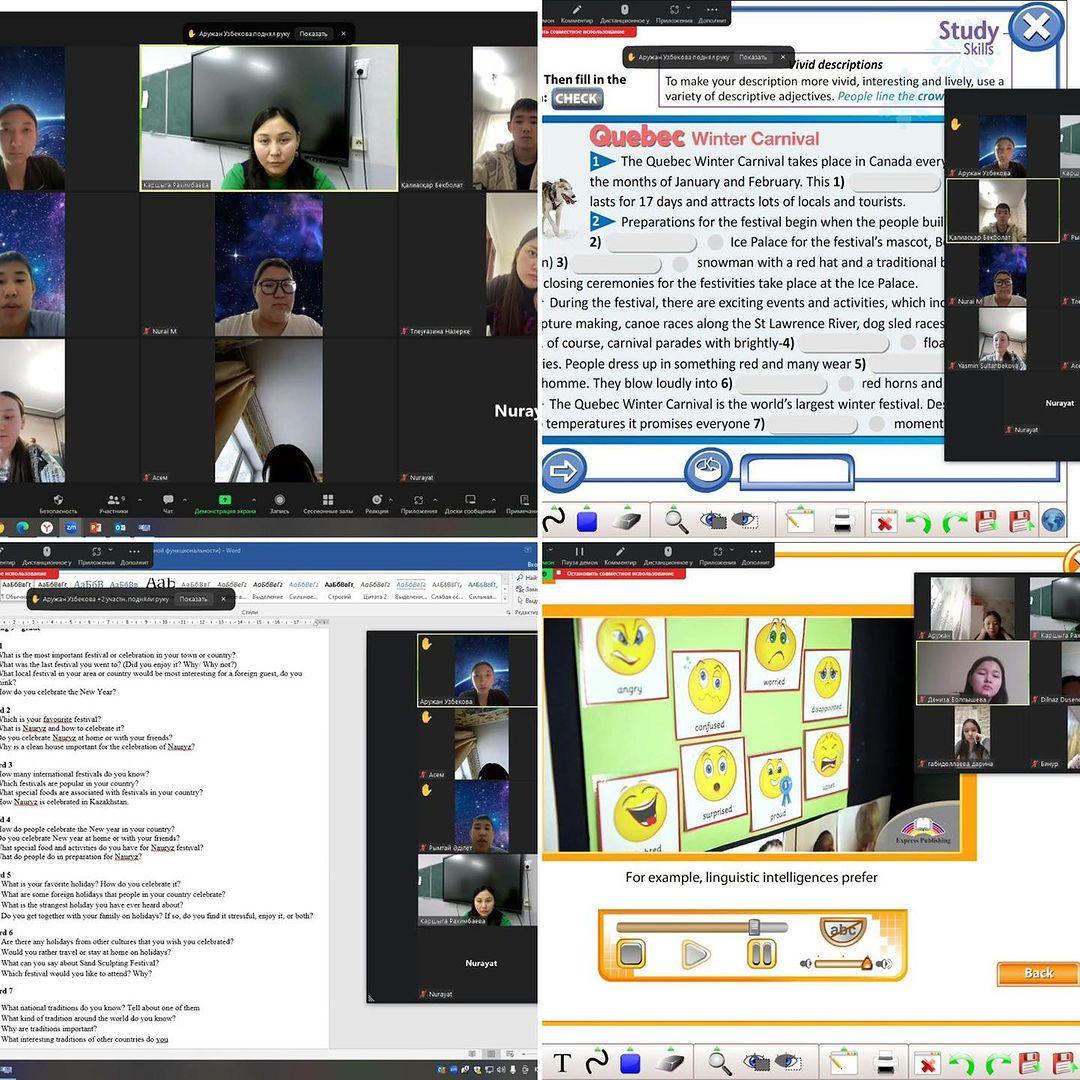Pause the video in the player
The width and height of the screenshot is (1080, 1080).
[761, 955]
